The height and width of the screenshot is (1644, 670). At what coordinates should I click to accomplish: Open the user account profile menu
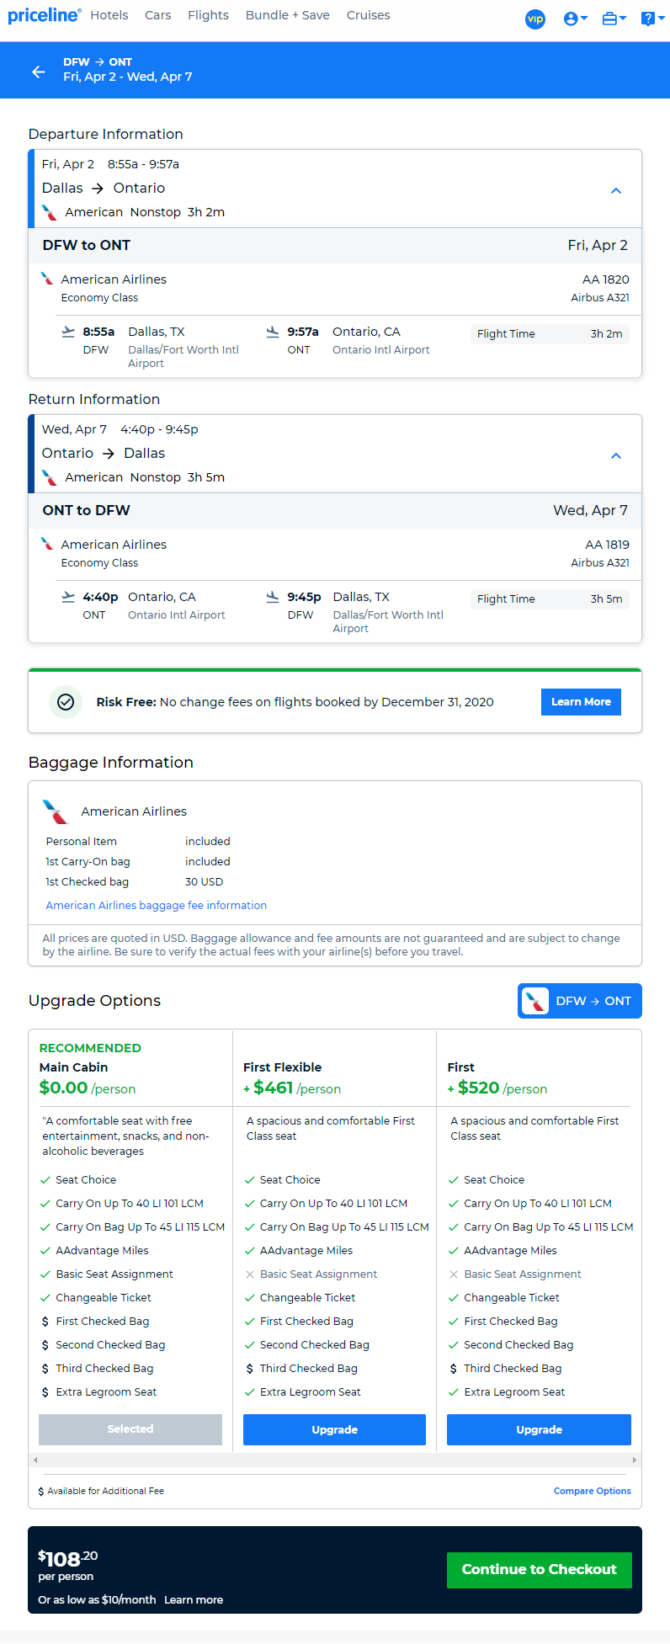(575, 19)
